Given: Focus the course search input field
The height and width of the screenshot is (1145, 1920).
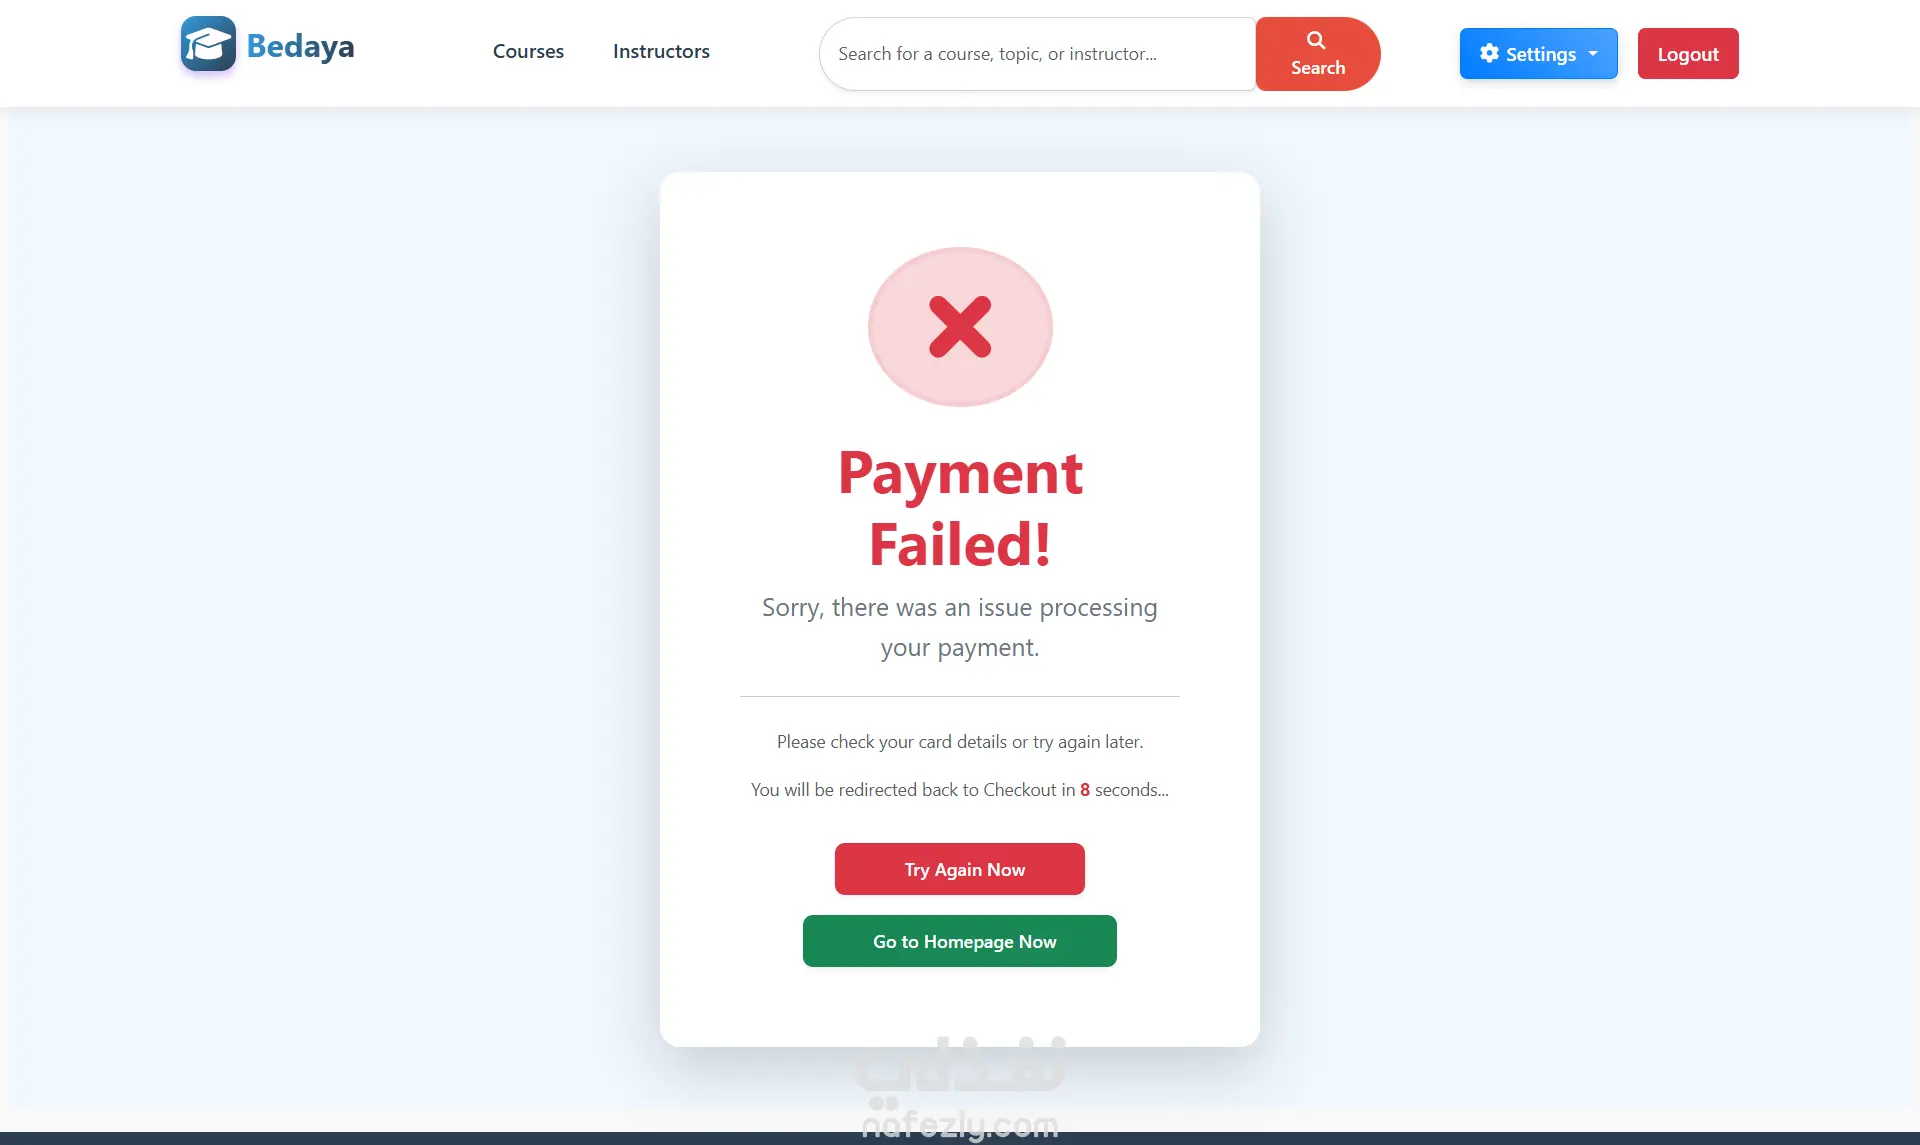Looking at the screenshot, I should [x=1037, y=54].
